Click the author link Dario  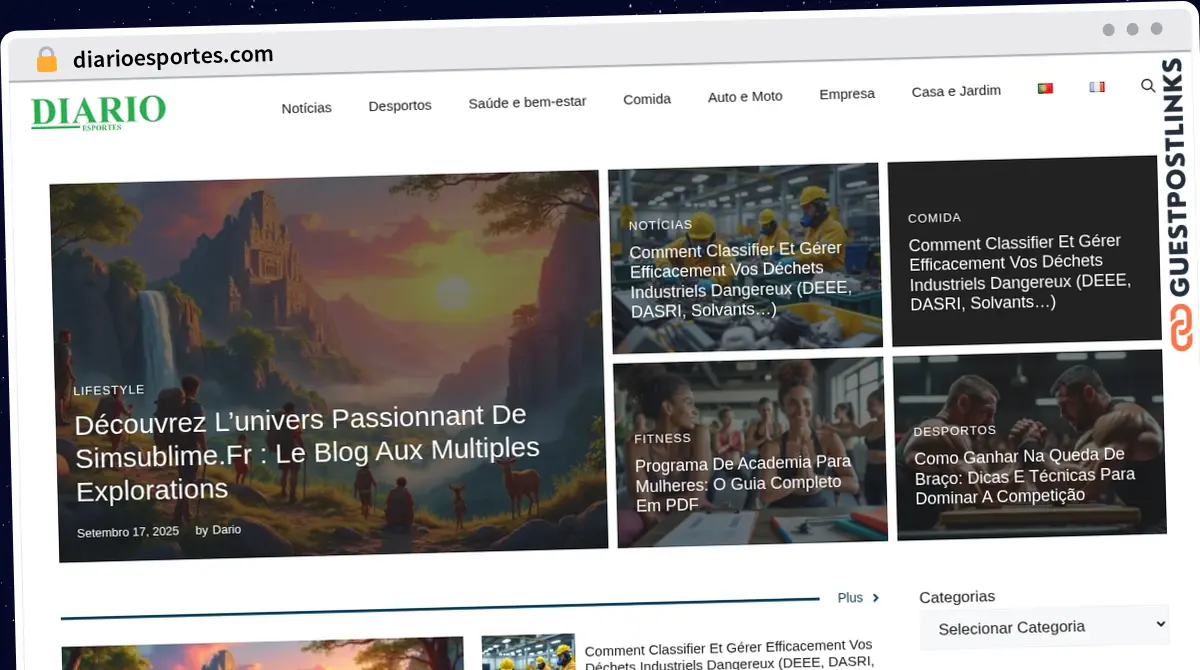click(x=226, y=529)
